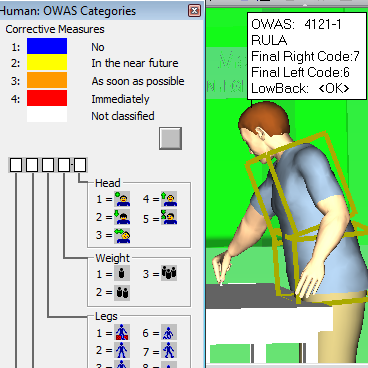Click the 'Final Left Code:6' text
Screen dimensions: 368x368
pyautogui.click(x=300, y=72)
